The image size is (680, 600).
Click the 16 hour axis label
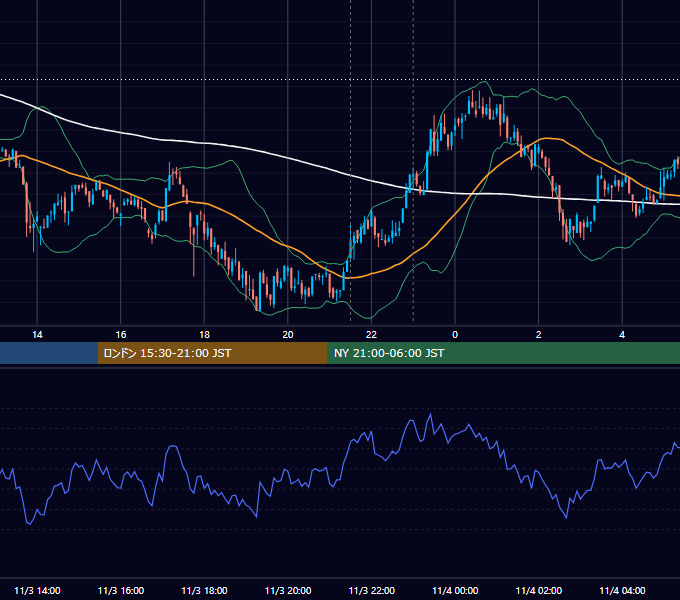[121, 335]
